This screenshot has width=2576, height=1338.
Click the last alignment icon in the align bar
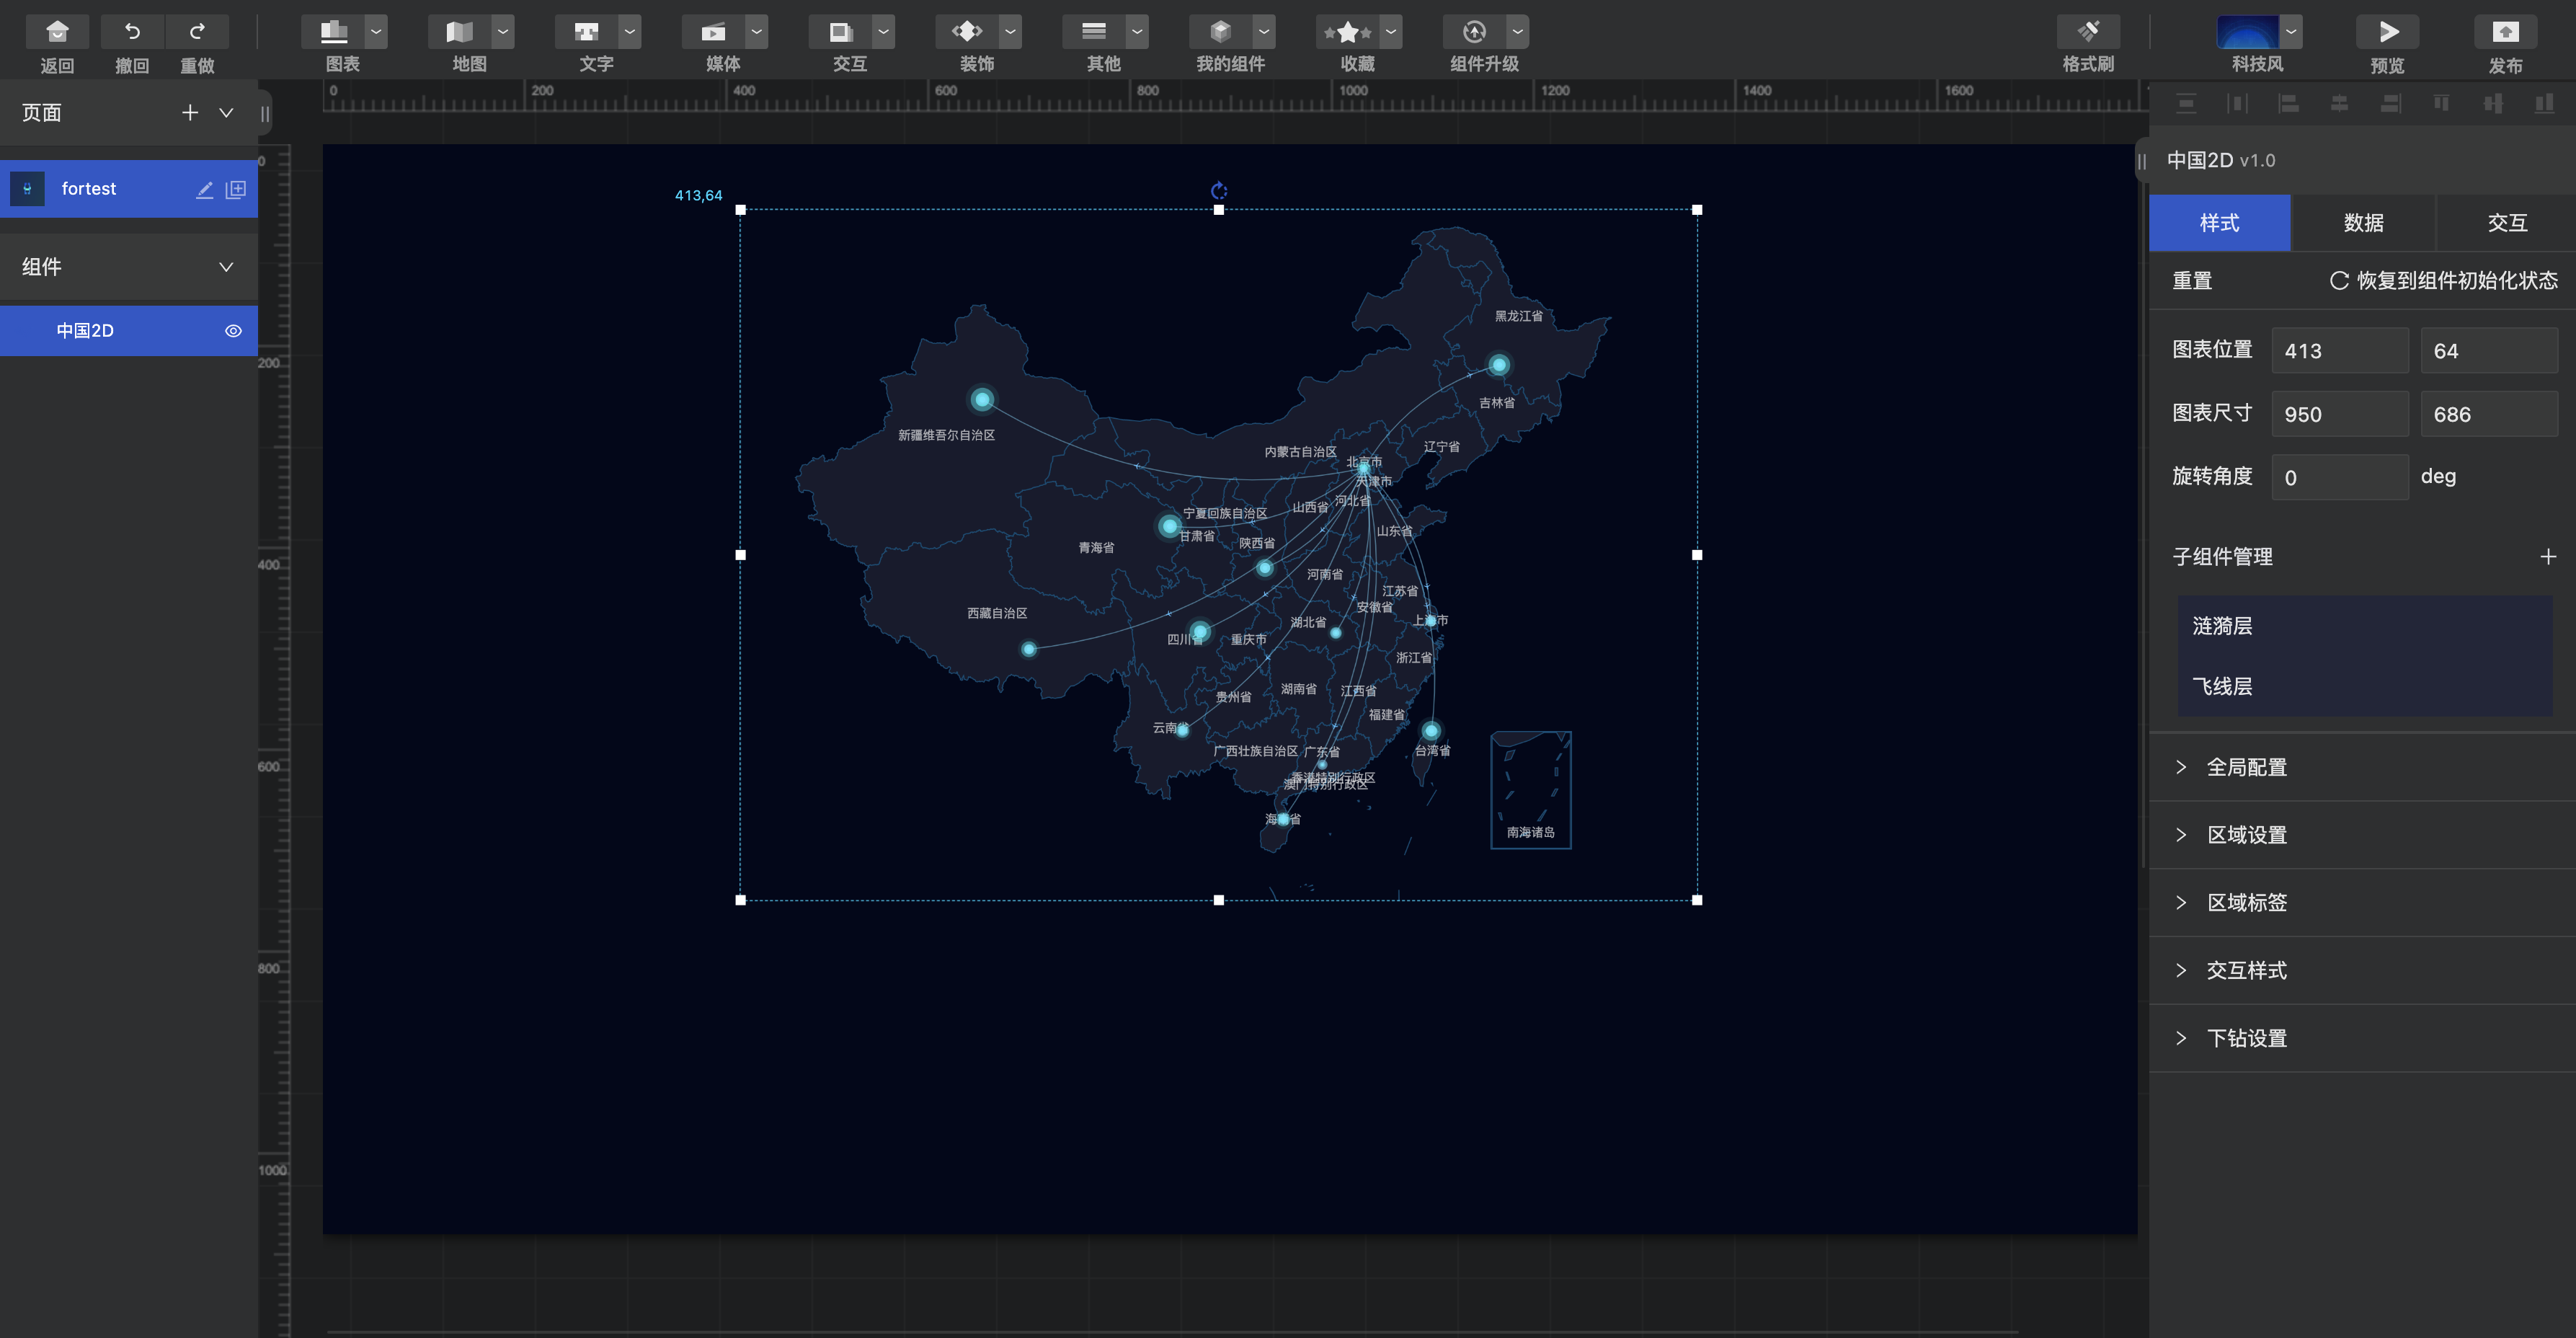click(x=2544, y=104)
